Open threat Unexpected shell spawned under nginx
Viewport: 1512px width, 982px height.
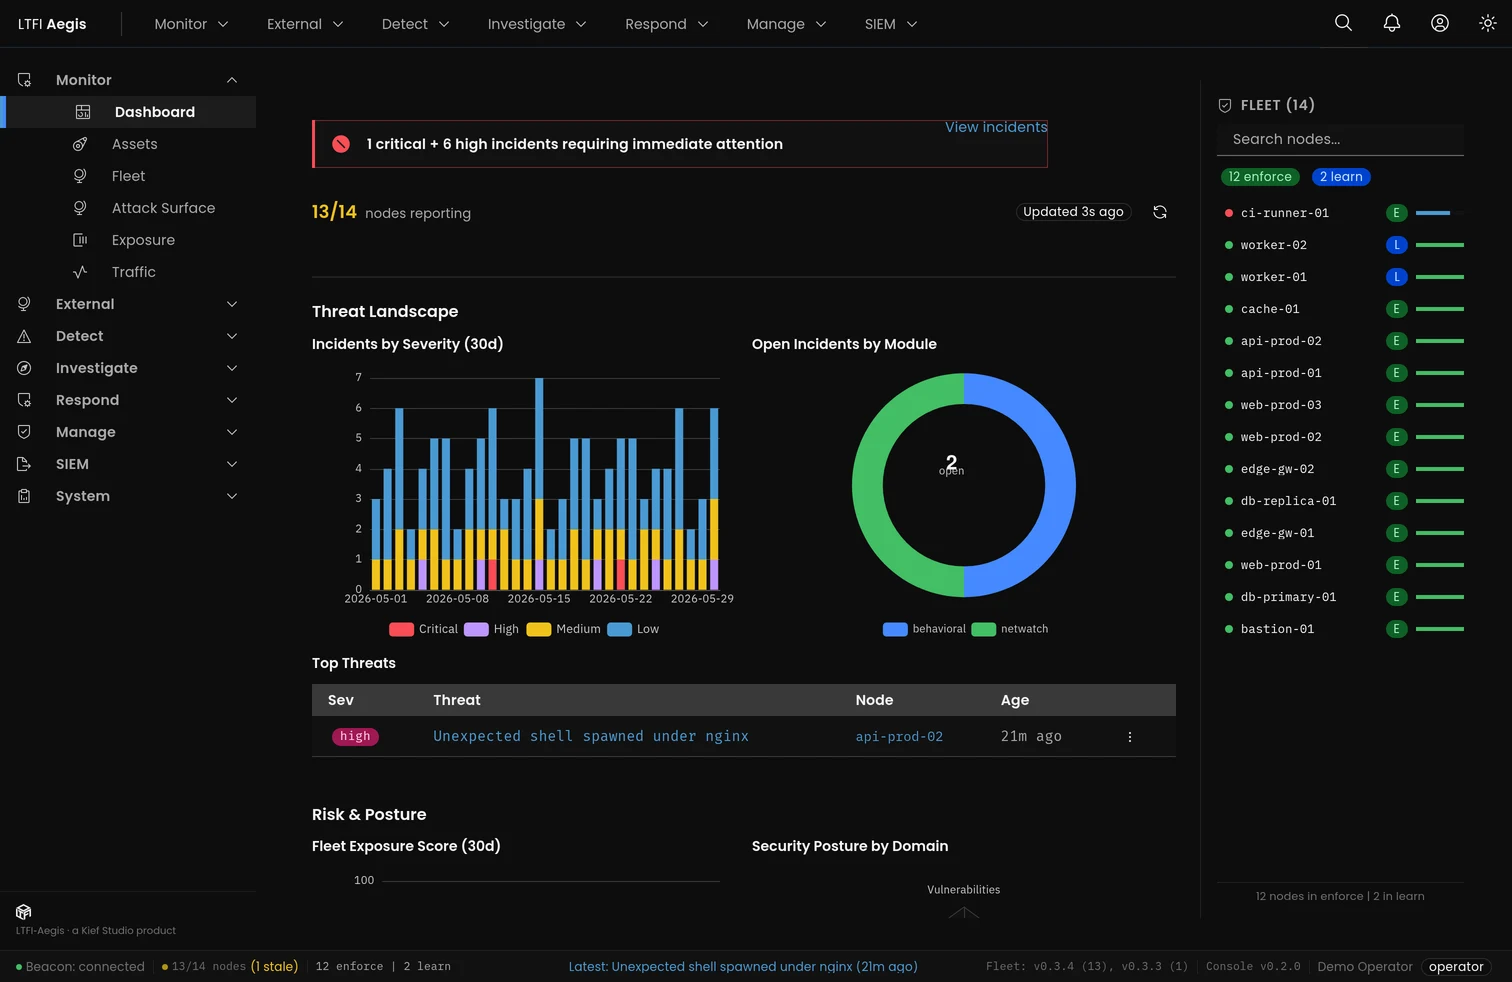591,736
